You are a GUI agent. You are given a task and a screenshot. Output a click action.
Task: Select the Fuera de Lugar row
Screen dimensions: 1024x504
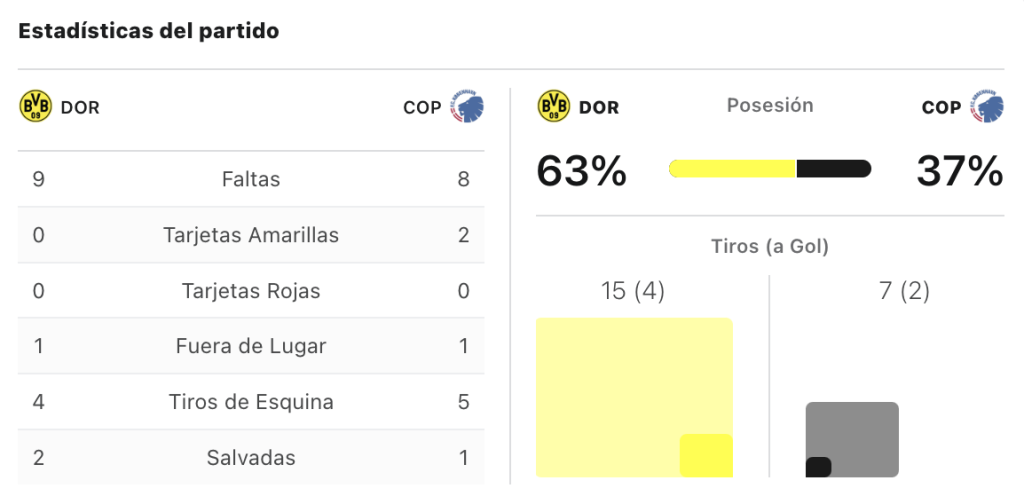pos(251,346)
